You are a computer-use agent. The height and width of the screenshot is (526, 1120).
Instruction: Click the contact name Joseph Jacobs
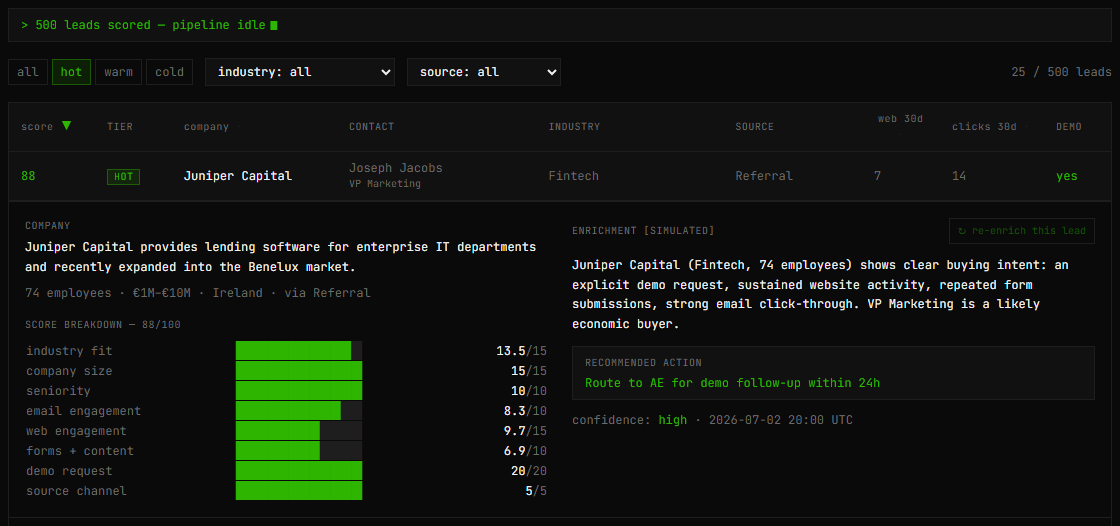click(396, 168)
